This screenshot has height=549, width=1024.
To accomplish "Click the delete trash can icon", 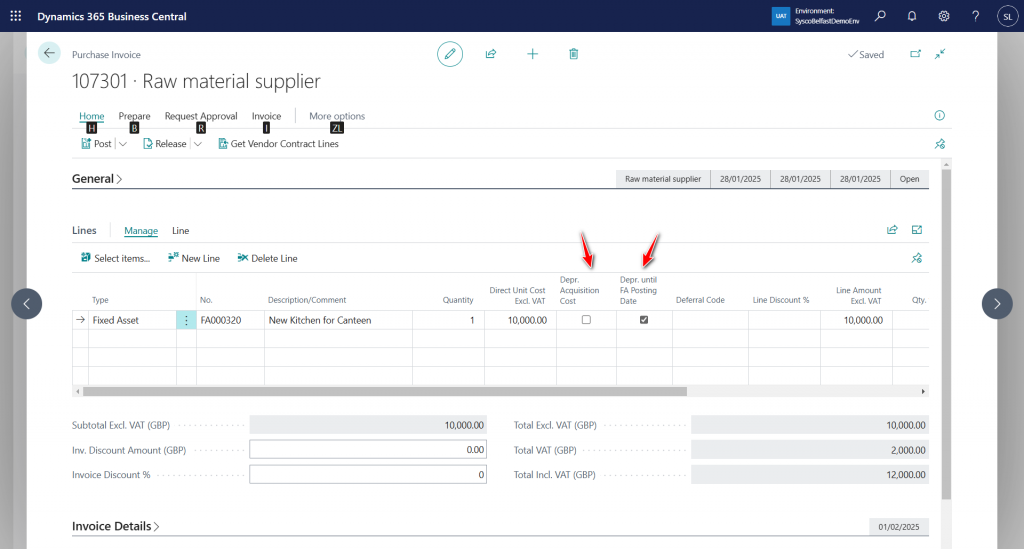I will click(573, 54).
